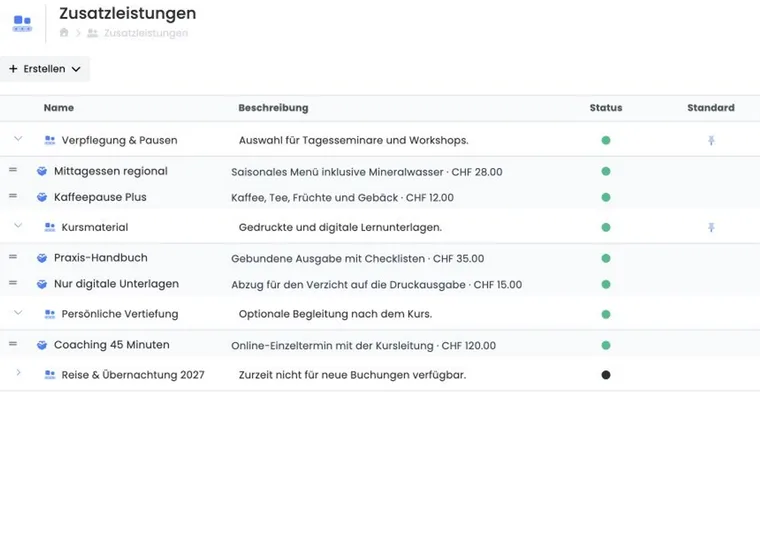Collapse the Verpflegung & Pausen group
Screen dimensions: 760x548
[18, 139]
